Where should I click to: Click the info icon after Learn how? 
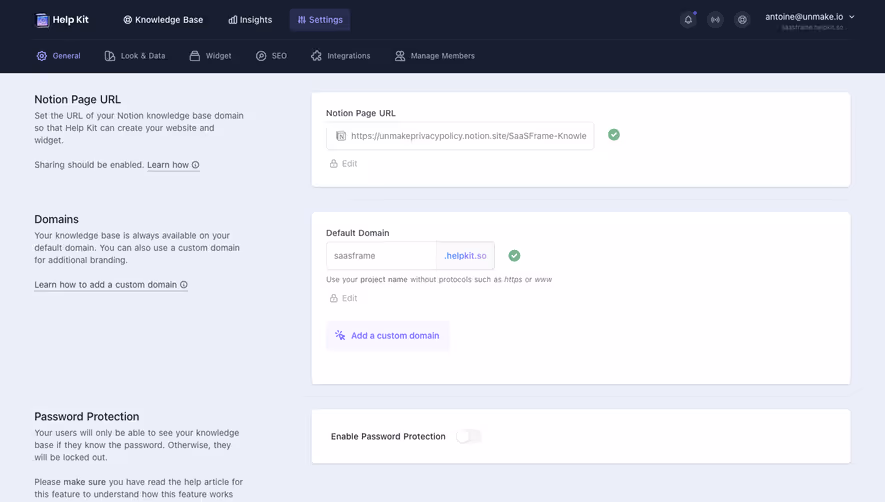tap(195, 165)
